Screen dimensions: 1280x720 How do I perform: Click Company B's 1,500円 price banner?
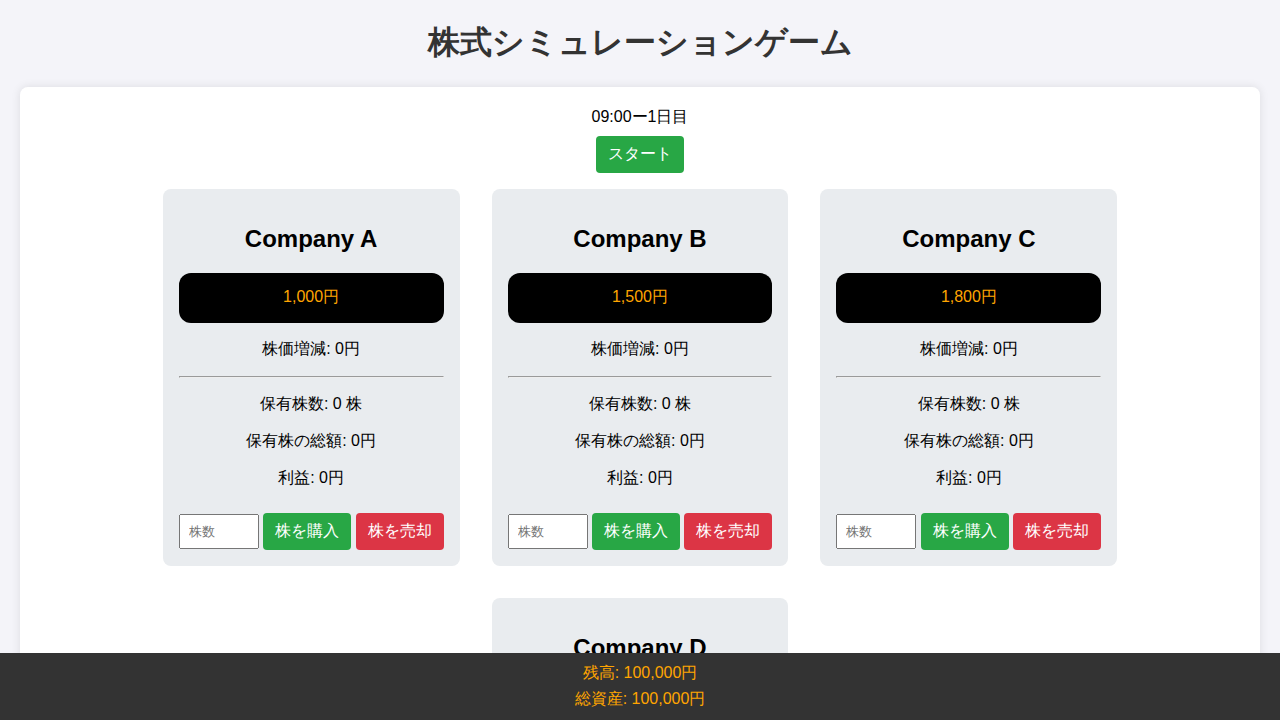640,297
